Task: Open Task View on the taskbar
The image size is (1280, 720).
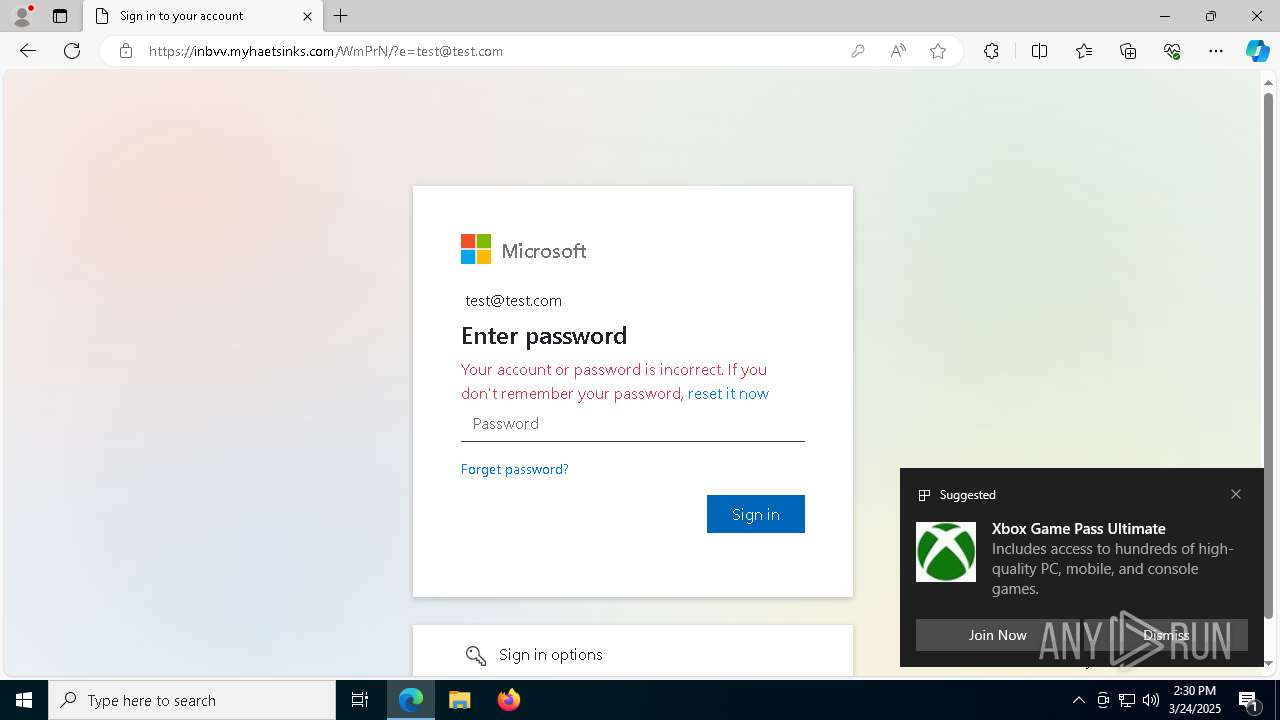Action: (360, 700)
